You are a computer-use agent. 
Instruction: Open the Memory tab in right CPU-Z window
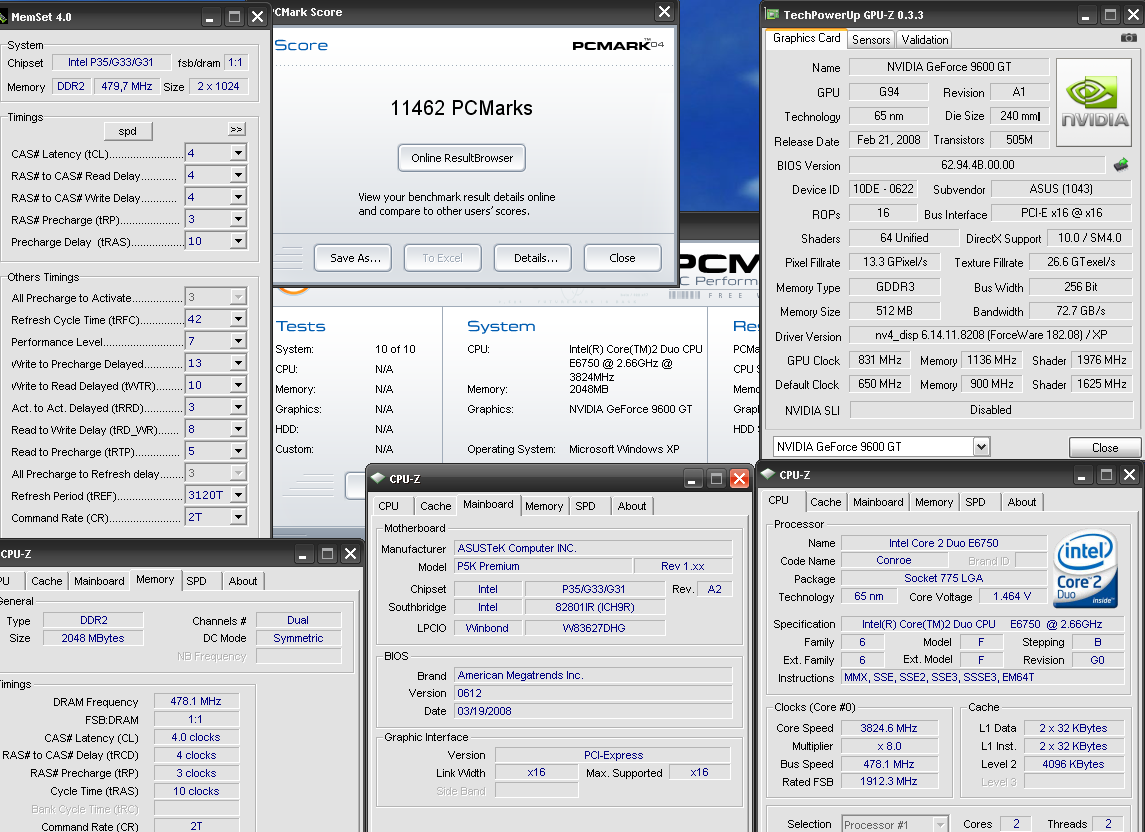934,502
